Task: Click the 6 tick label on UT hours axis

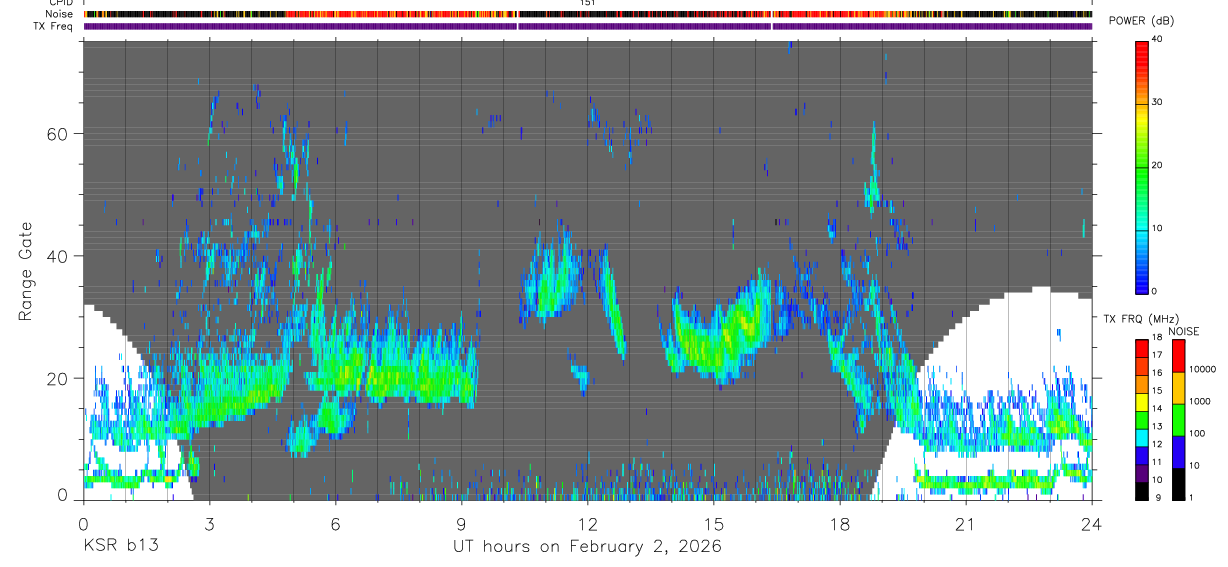Action: click(335, 524)
